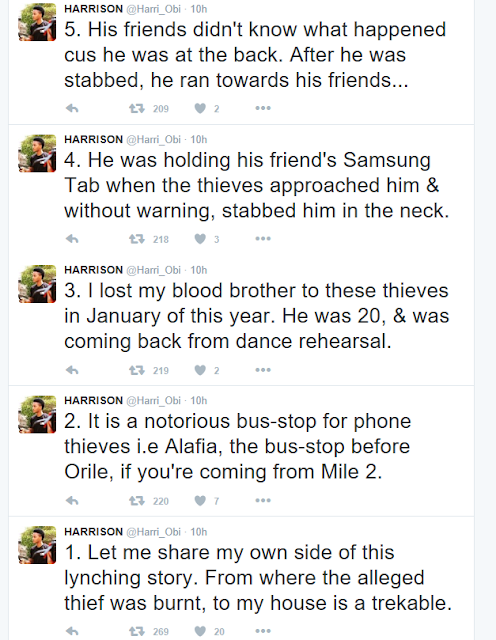Reply to the notorious bus-stop tweet
496x640 pixels.
pos(72,500)
